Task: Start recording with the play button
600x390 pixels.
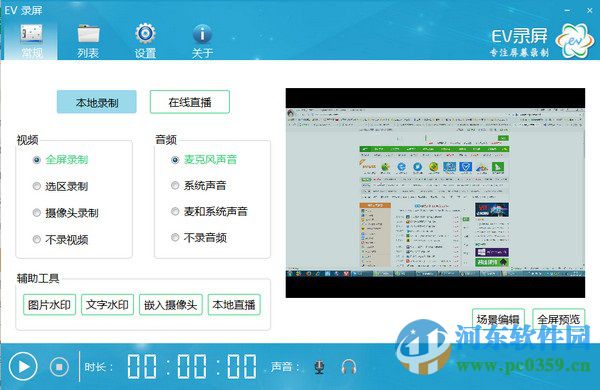Action: point(23,367)
